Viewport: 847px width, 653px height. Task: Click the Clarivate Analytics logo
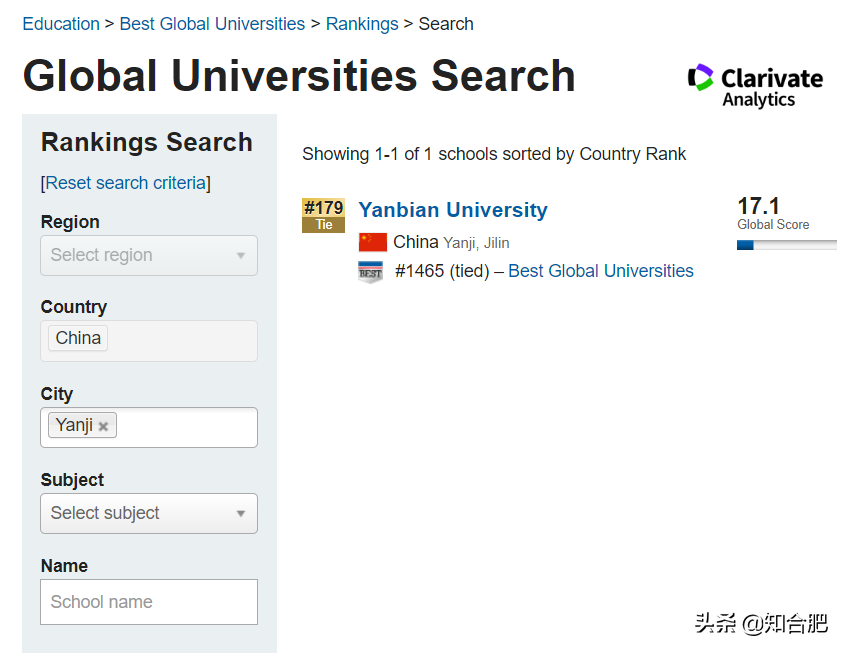click(x=755, y=85)
